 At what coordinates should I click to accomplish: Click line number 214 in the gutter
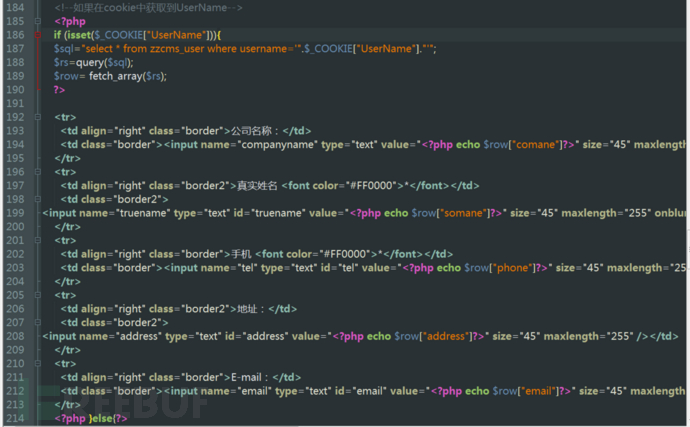tap(15, 418)
